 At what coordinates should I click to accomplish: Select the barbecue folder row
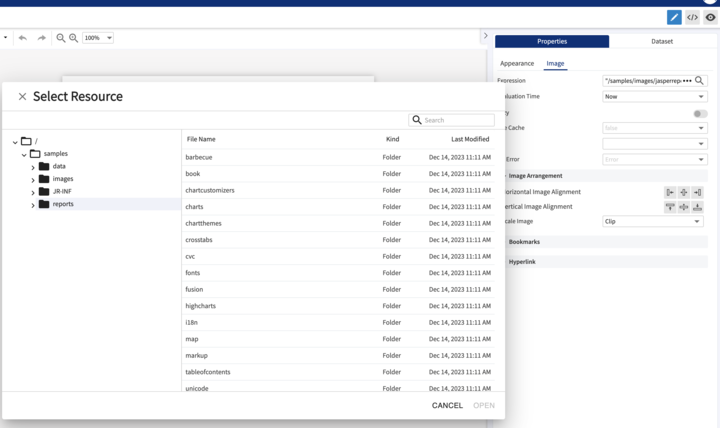tap(339, 157)
